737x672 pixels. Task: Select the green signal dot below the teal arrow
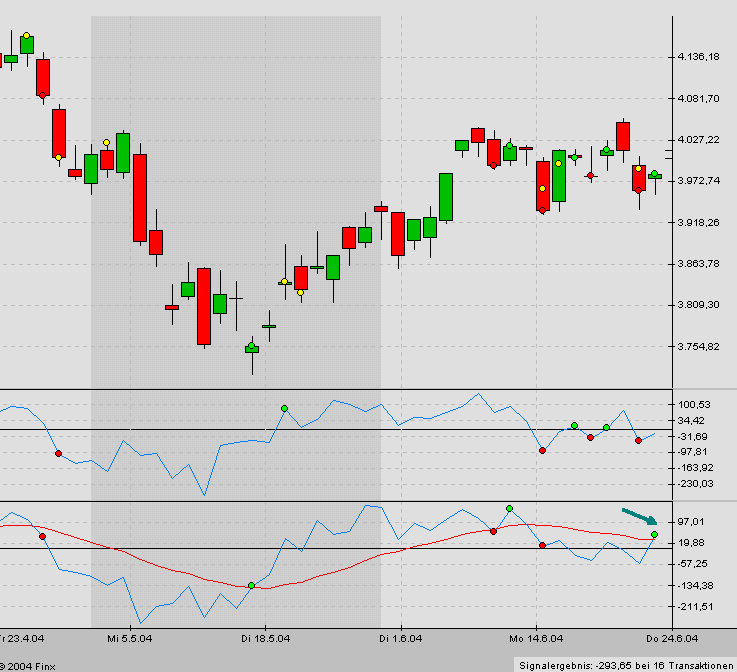coord(654,535)
